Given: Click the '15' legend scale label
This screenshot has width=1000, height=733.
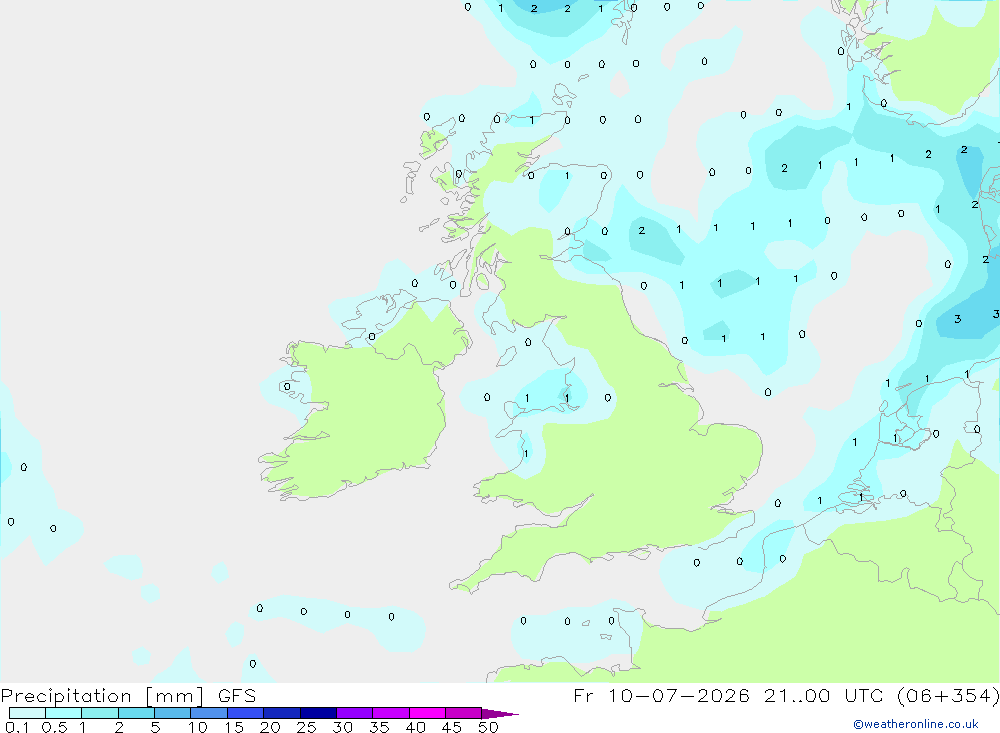Looking at the screenshot, I should pos(234,727).
